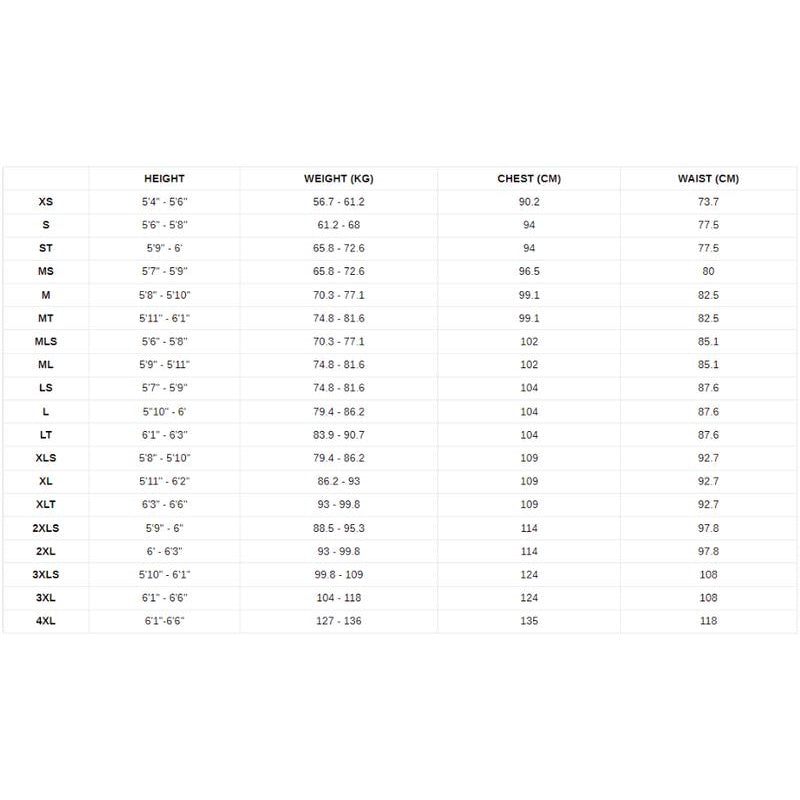Click the waist value 118

(708, 621)
